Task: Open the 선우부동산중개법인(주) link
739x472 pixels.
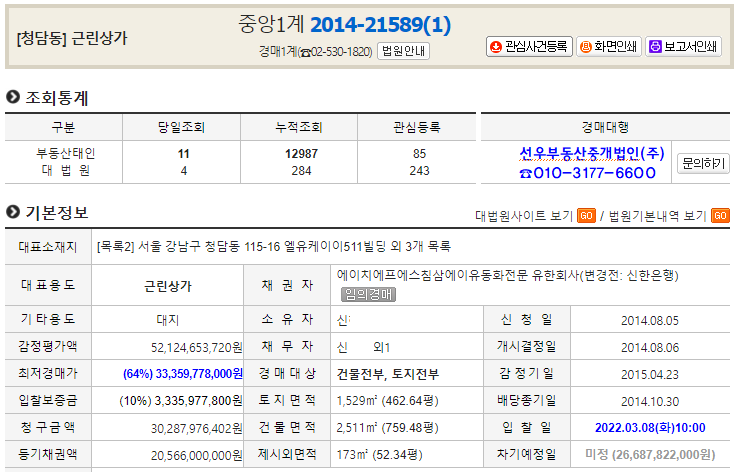Action: pyautogui.click(x=591, y=153)
